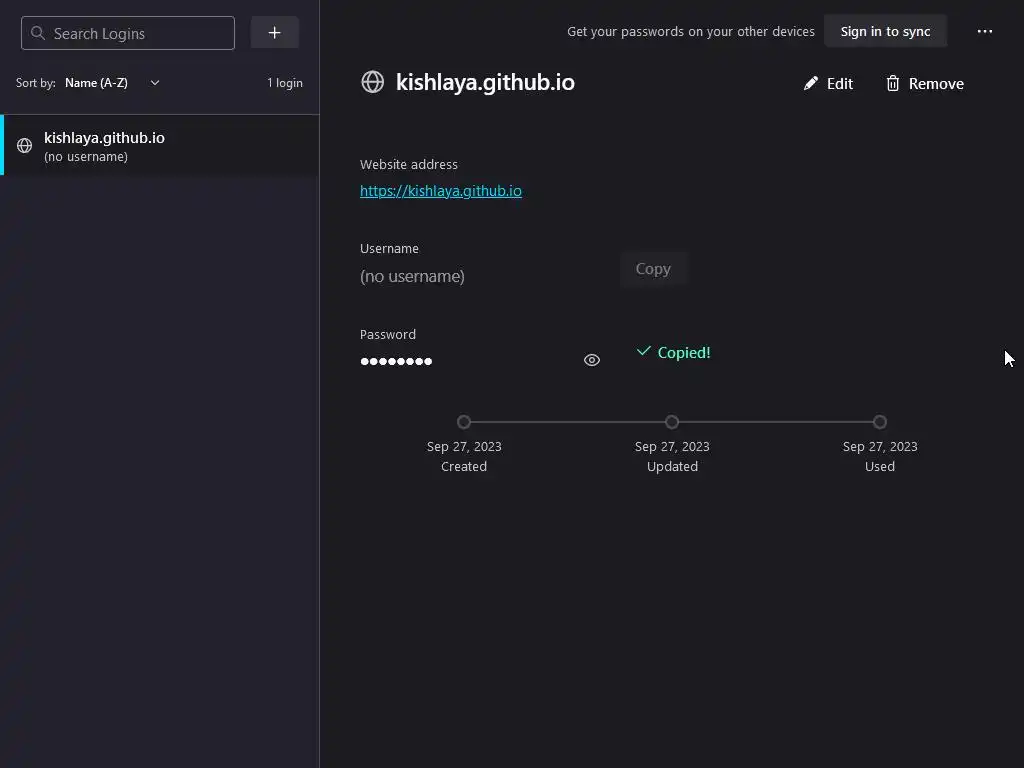This screenshot has width=1024, height=768.
Task: Open the three-dots more options menu
Action: [x=985, y=31]
